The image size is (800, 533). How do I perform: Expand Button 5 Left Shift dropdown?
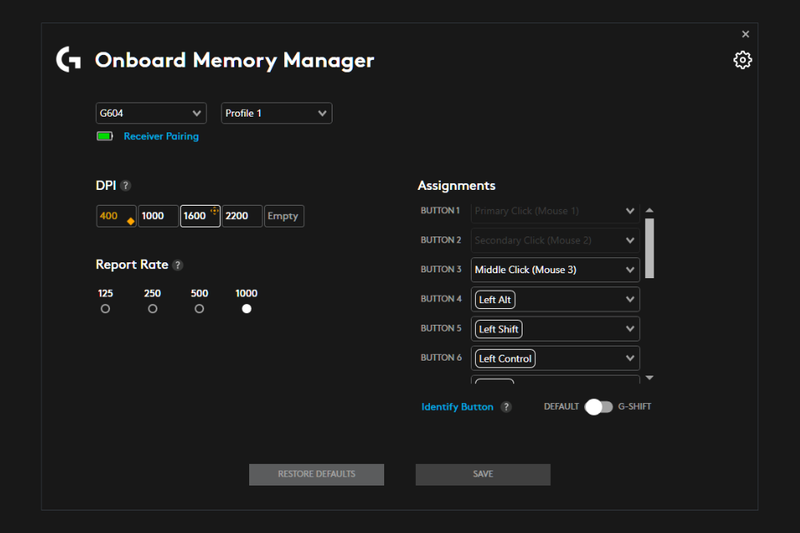pyautogui.click(x=555, y=329)
